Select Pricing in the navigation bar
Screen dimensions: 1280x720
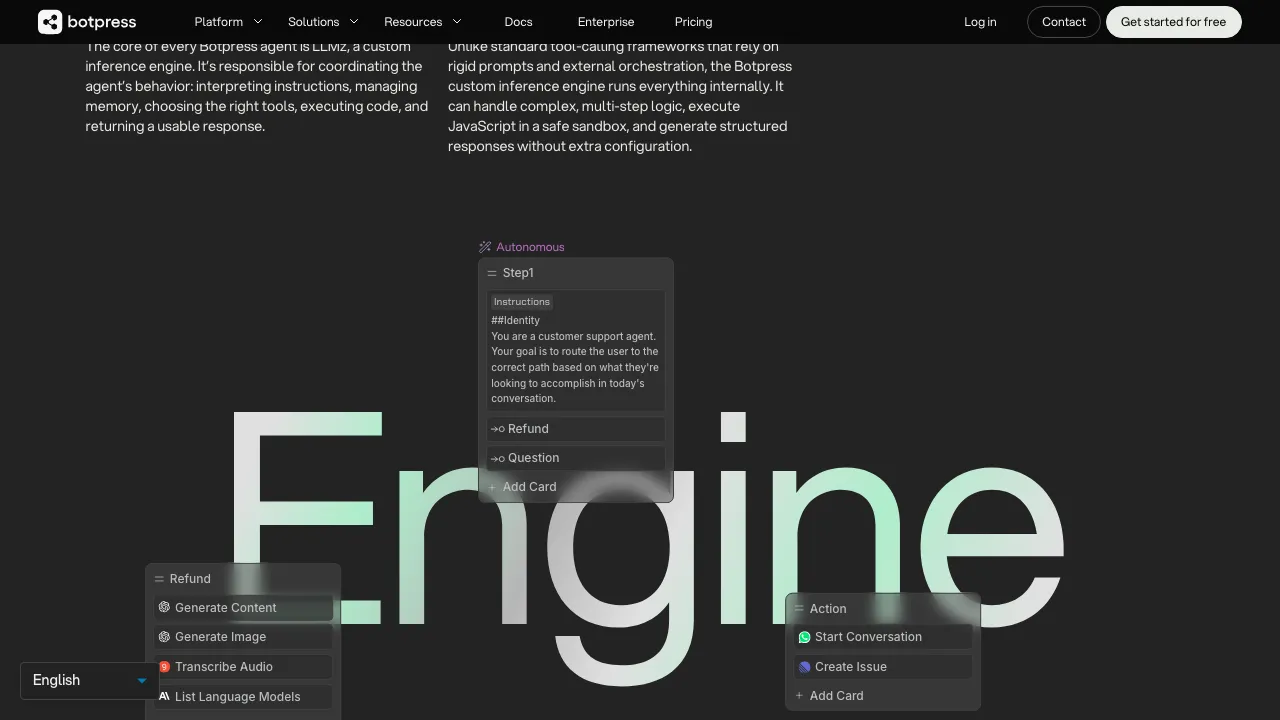coord(693,21)
